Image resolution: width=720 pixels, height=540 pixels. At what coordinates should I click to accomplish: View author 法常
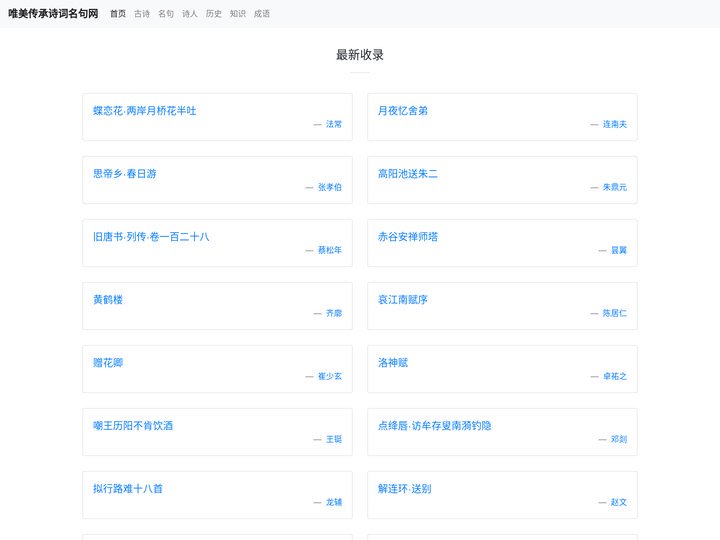(334, 124)
